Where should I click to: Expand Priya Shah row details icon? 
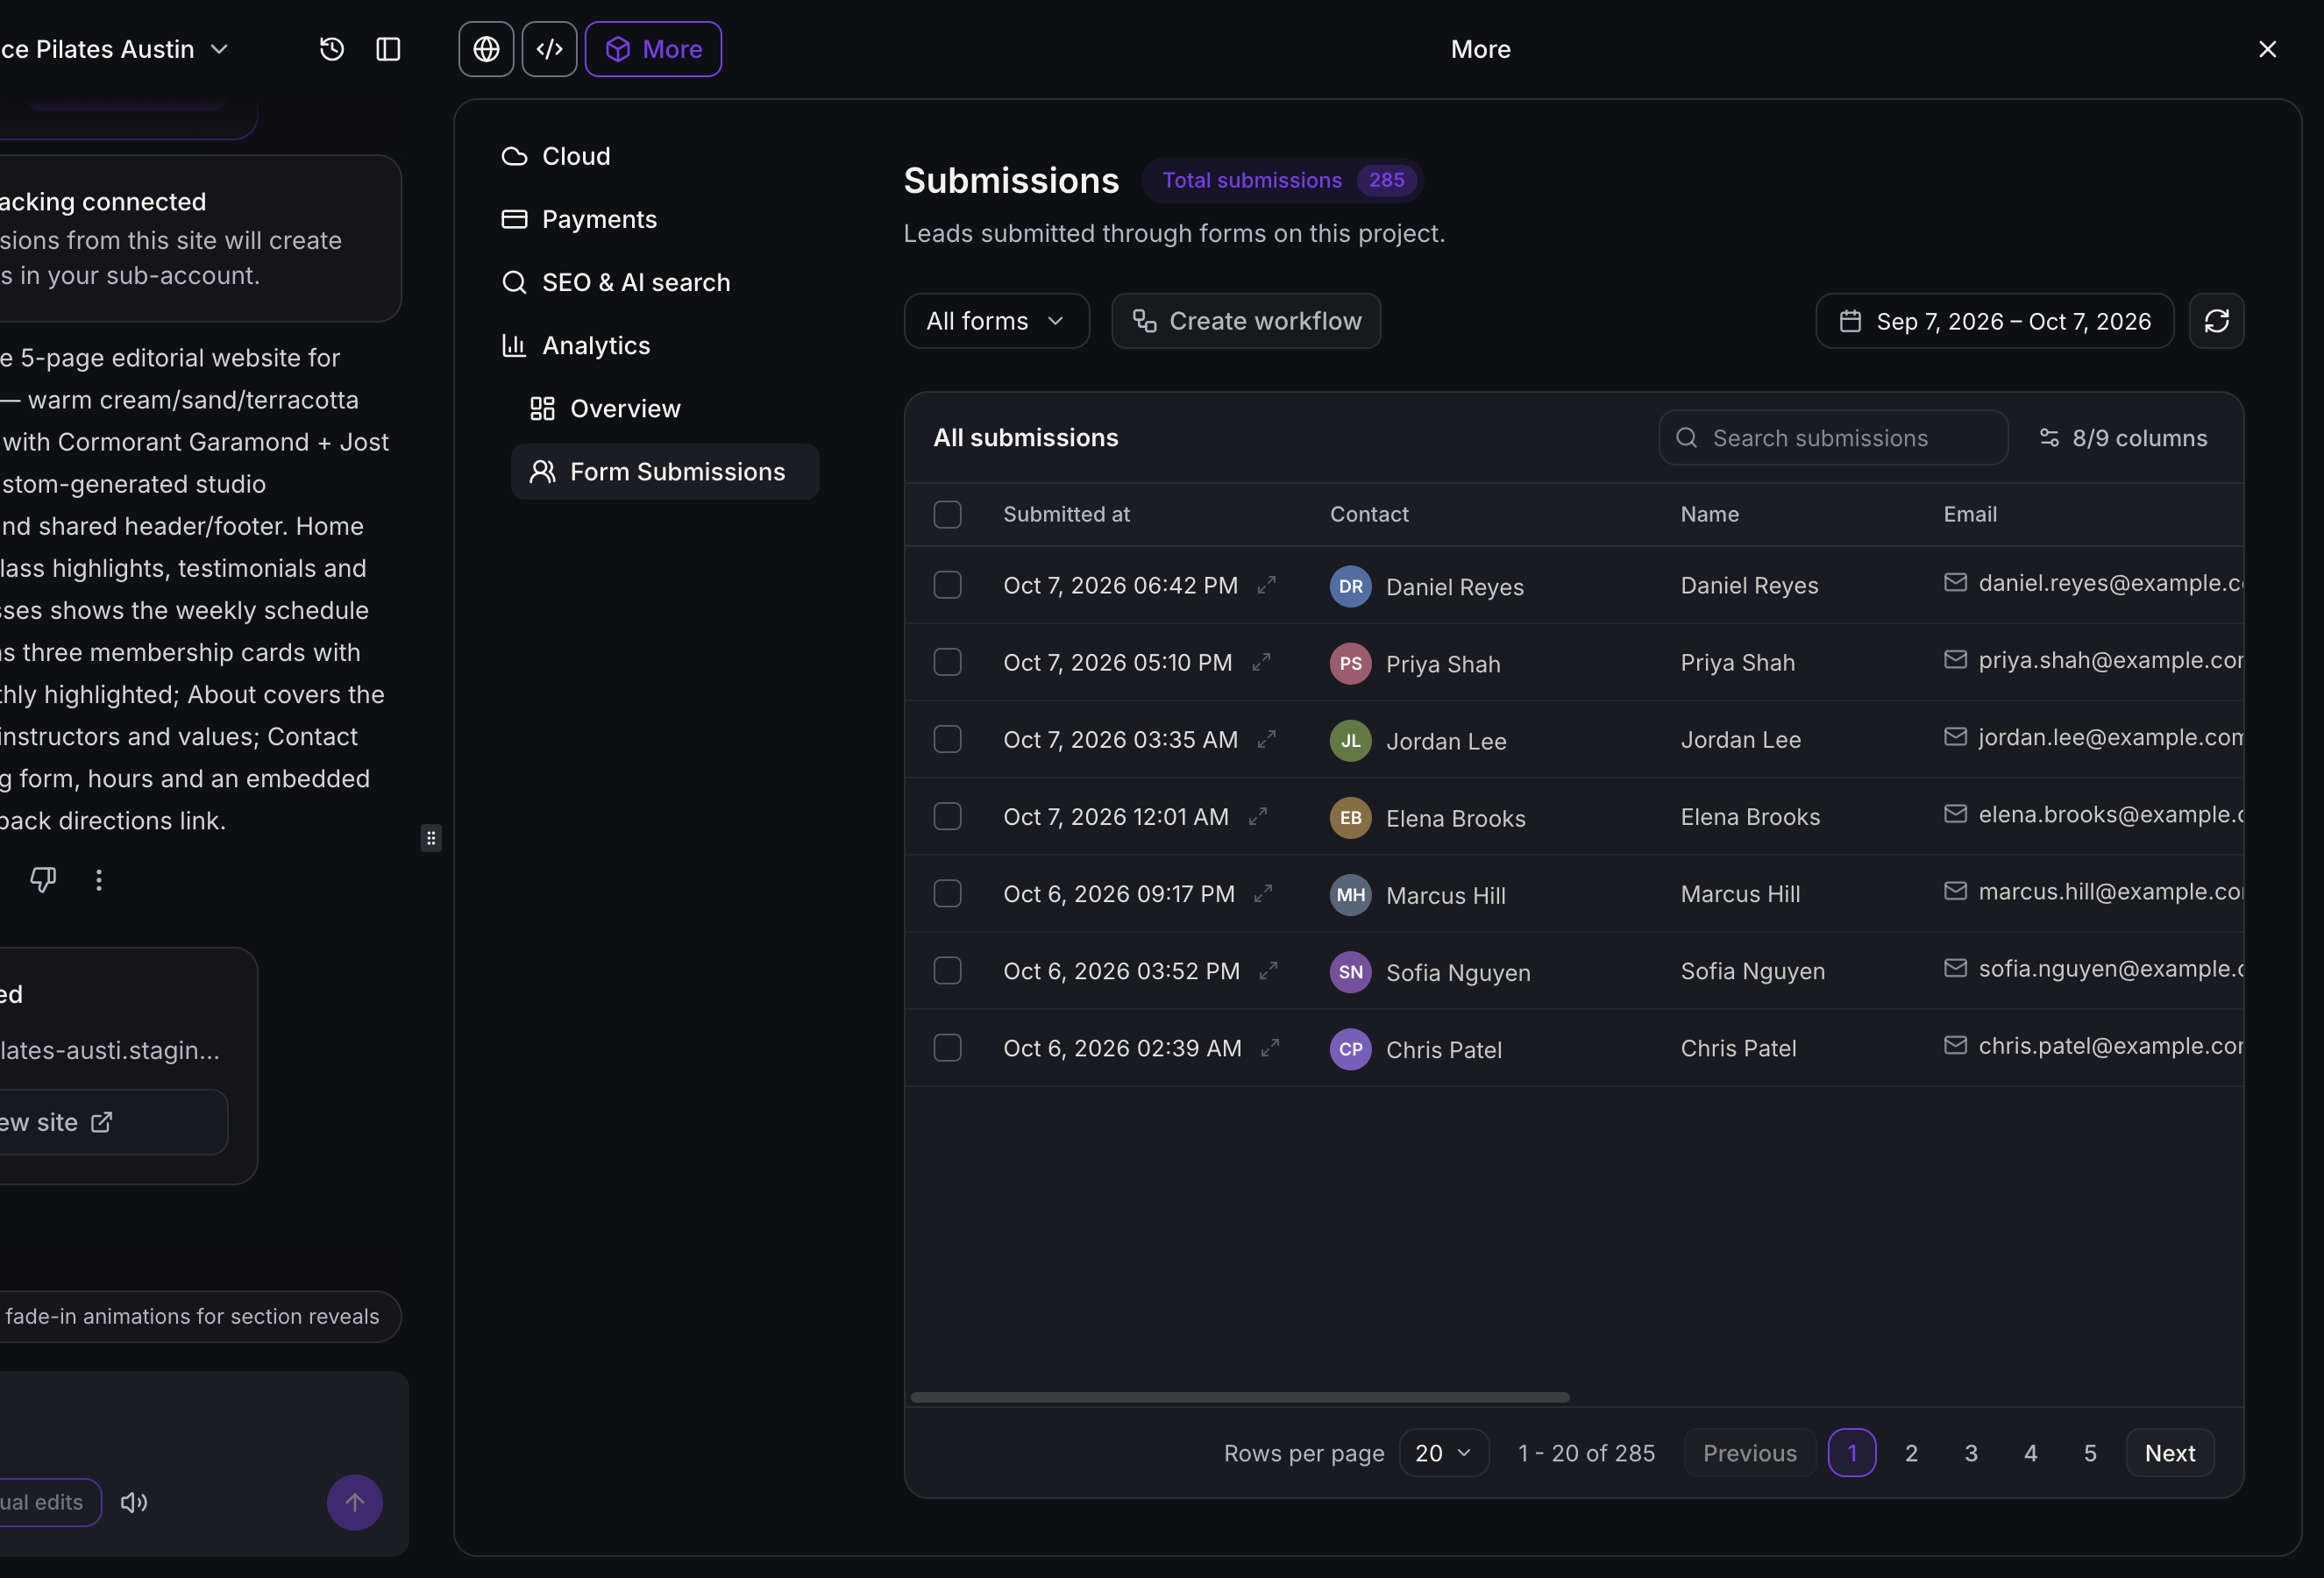(1261, 662)
